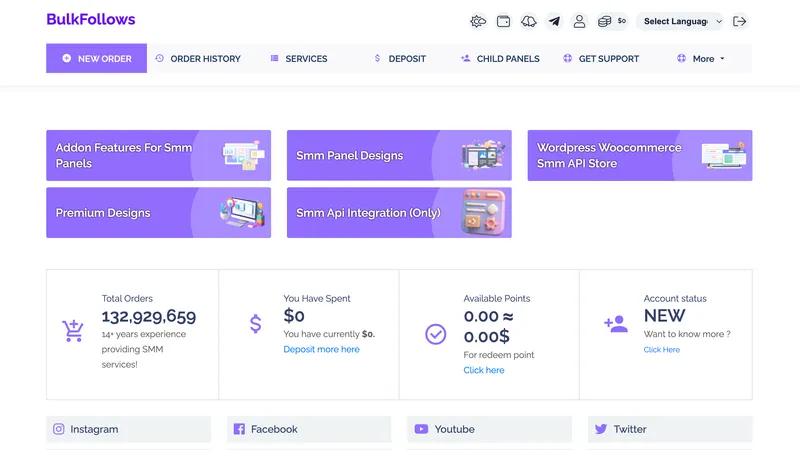Image resolution: width=800 pixels, height=450 pixels.
Task: Select Child Panels in the navbar
Action: coord(500,59)
